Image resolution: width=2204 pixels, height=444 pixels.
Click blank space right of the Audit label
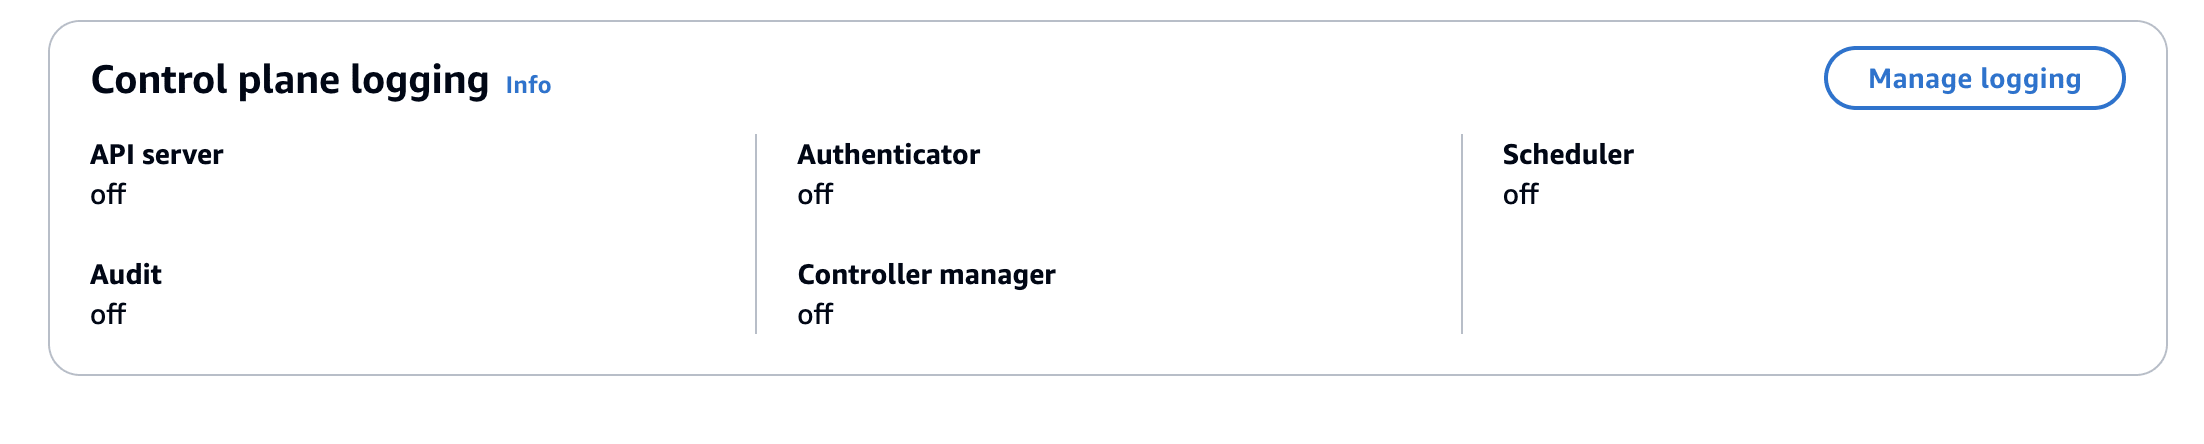click(450, 274)
